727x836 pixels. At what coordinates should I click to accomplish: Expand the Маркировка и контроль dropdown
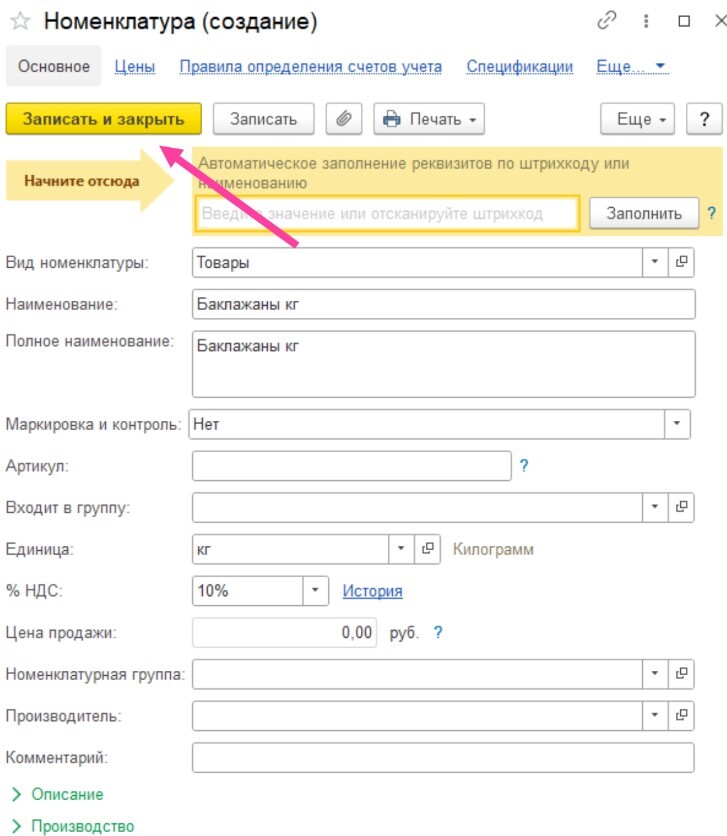678,424
